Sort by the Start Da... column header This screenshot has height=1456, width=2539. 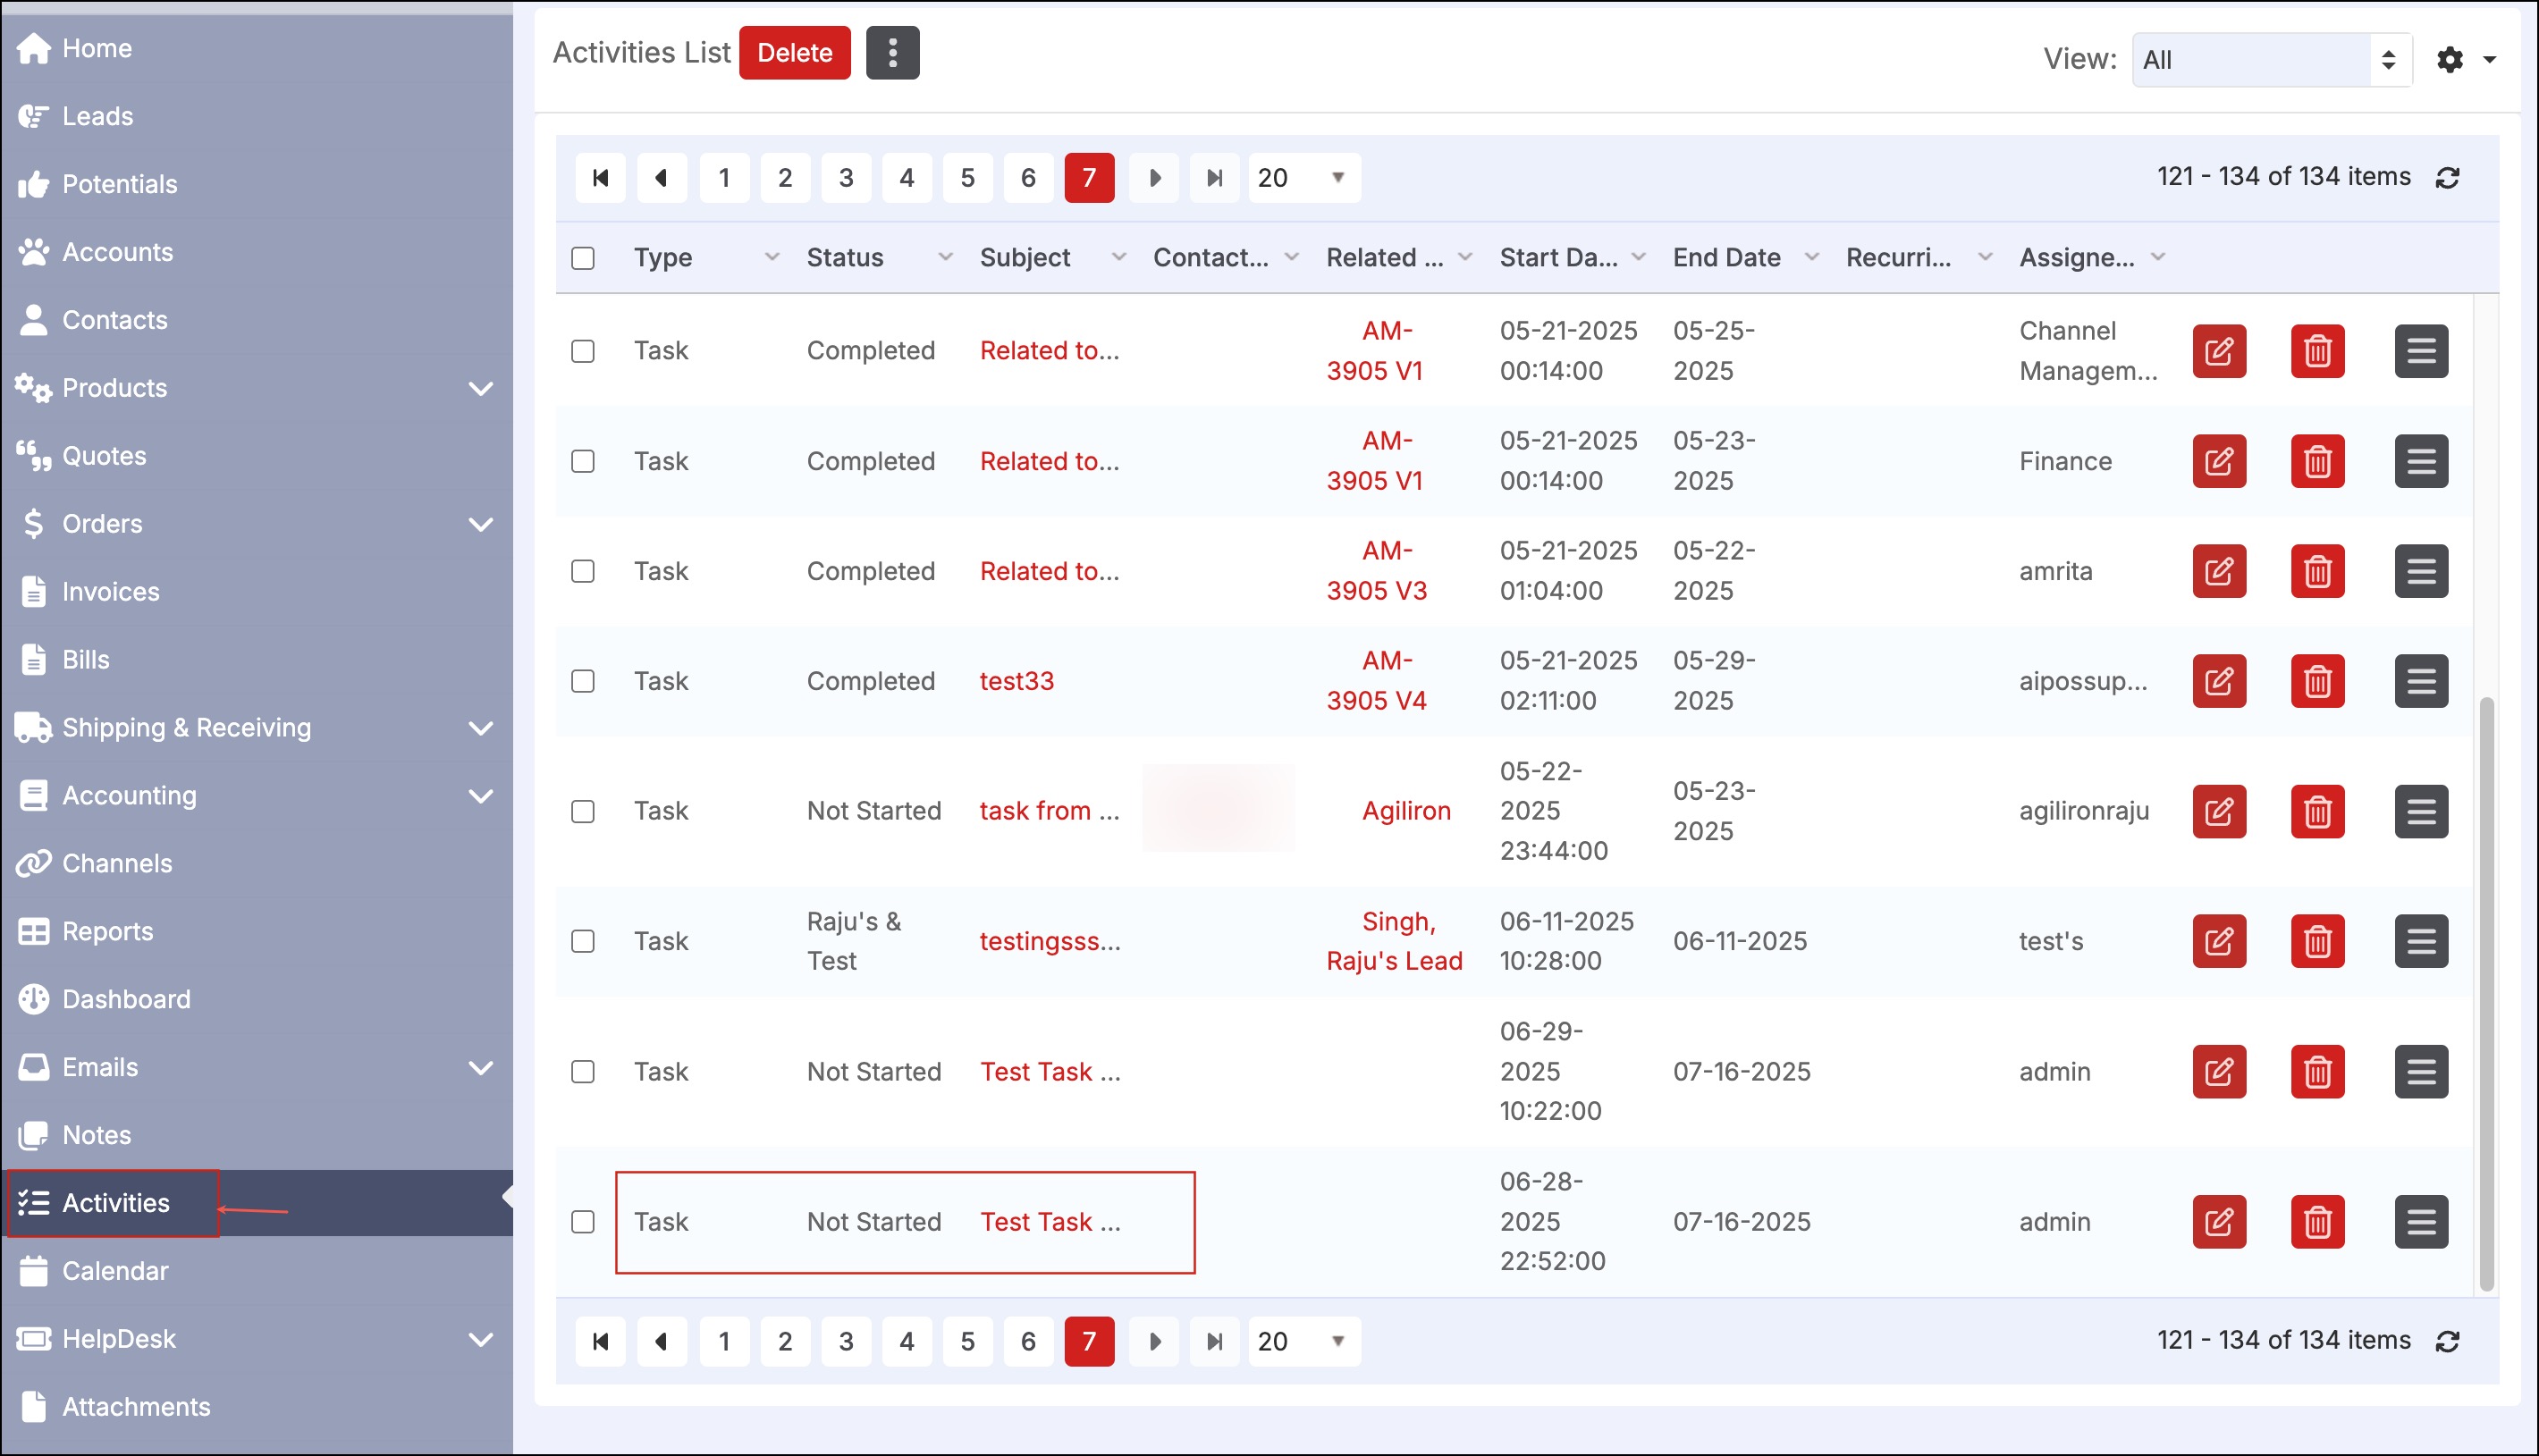[x=1558, y=258]
